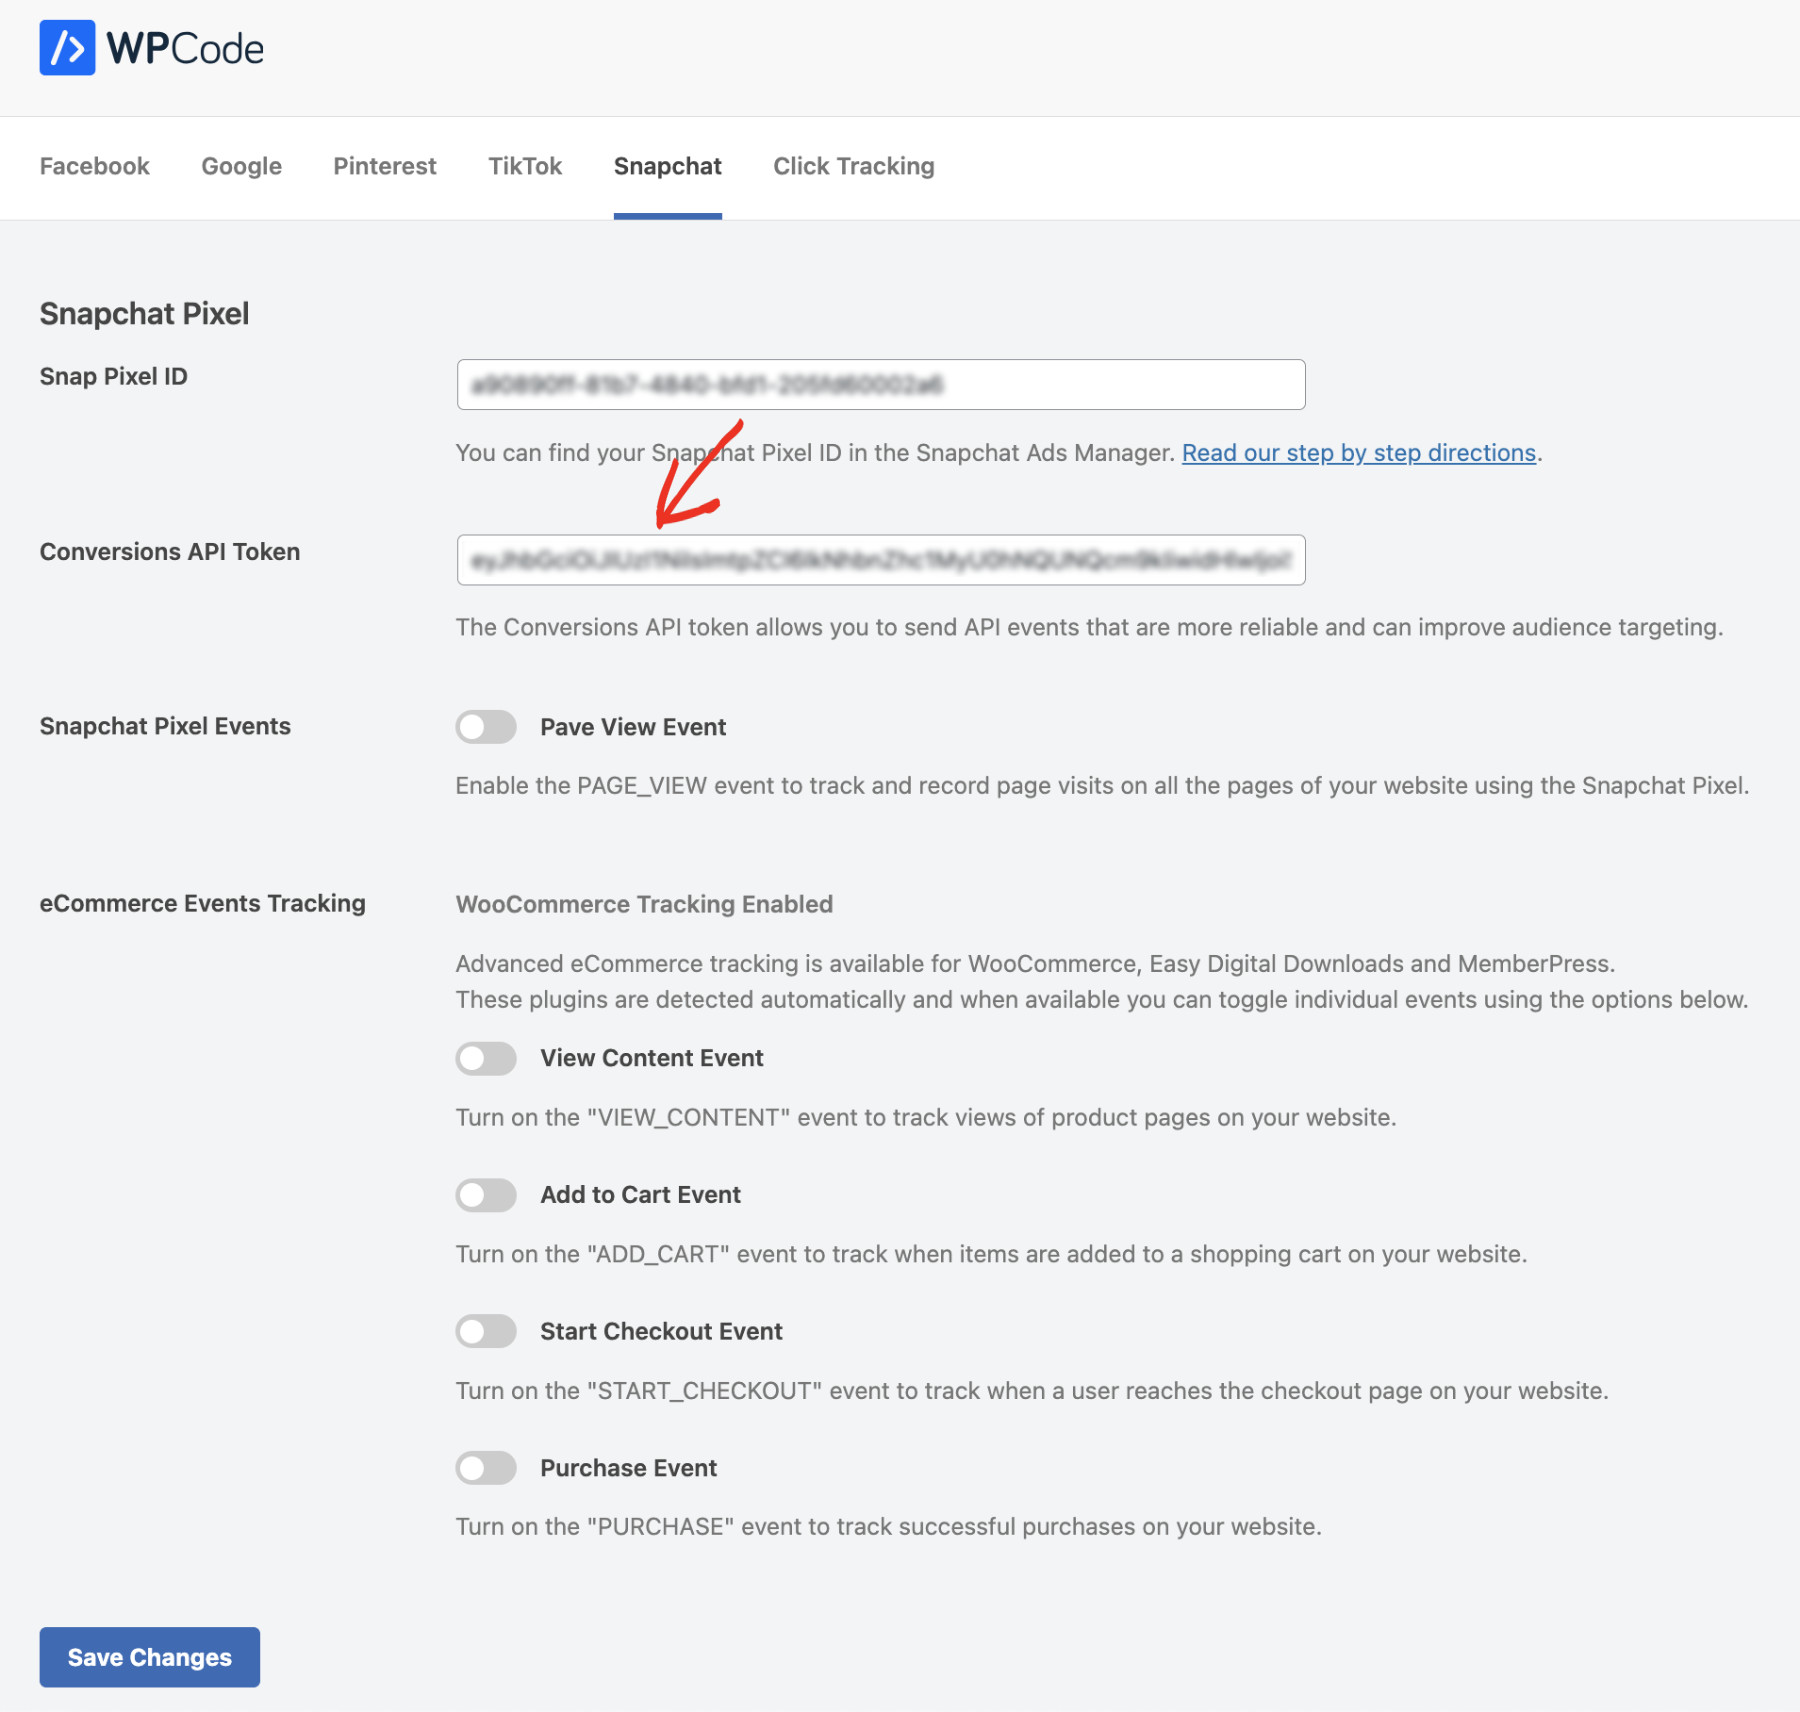Enable the Start Checkout Event switch
Viewport: 1800px width, 1712px height.
point(486,1332)
